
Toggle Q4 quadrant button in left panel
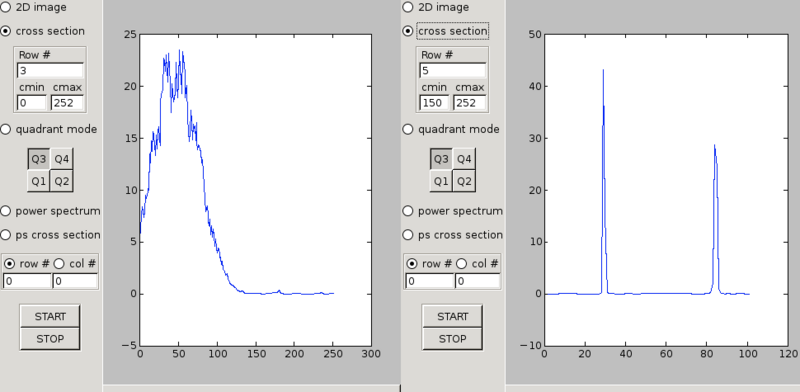pyautogui.click(x=62, y=159)
